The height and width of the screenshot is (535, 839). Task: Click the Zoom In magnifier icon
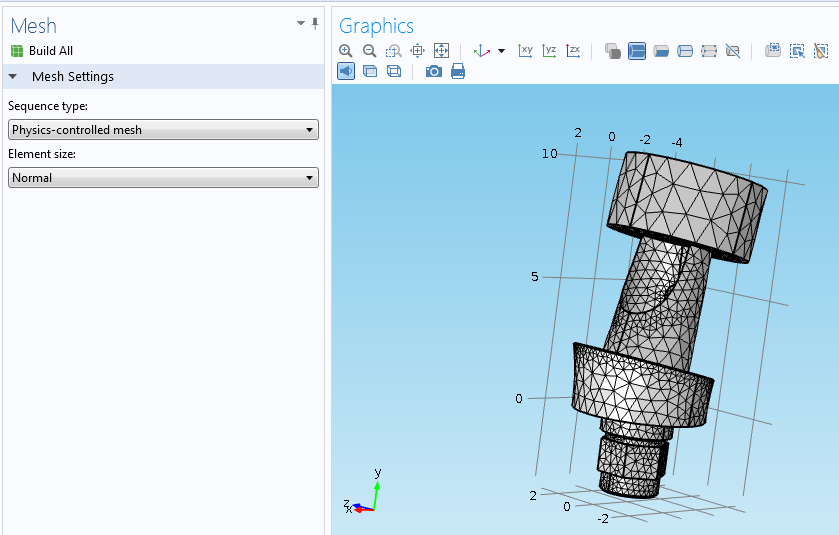346,51
